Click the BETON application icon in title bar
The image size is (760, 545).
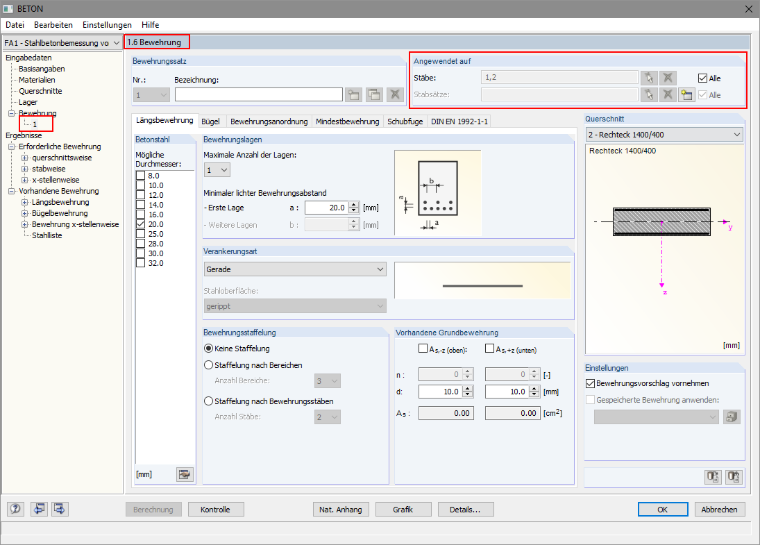pyautogui.click(x=8, y=9)
